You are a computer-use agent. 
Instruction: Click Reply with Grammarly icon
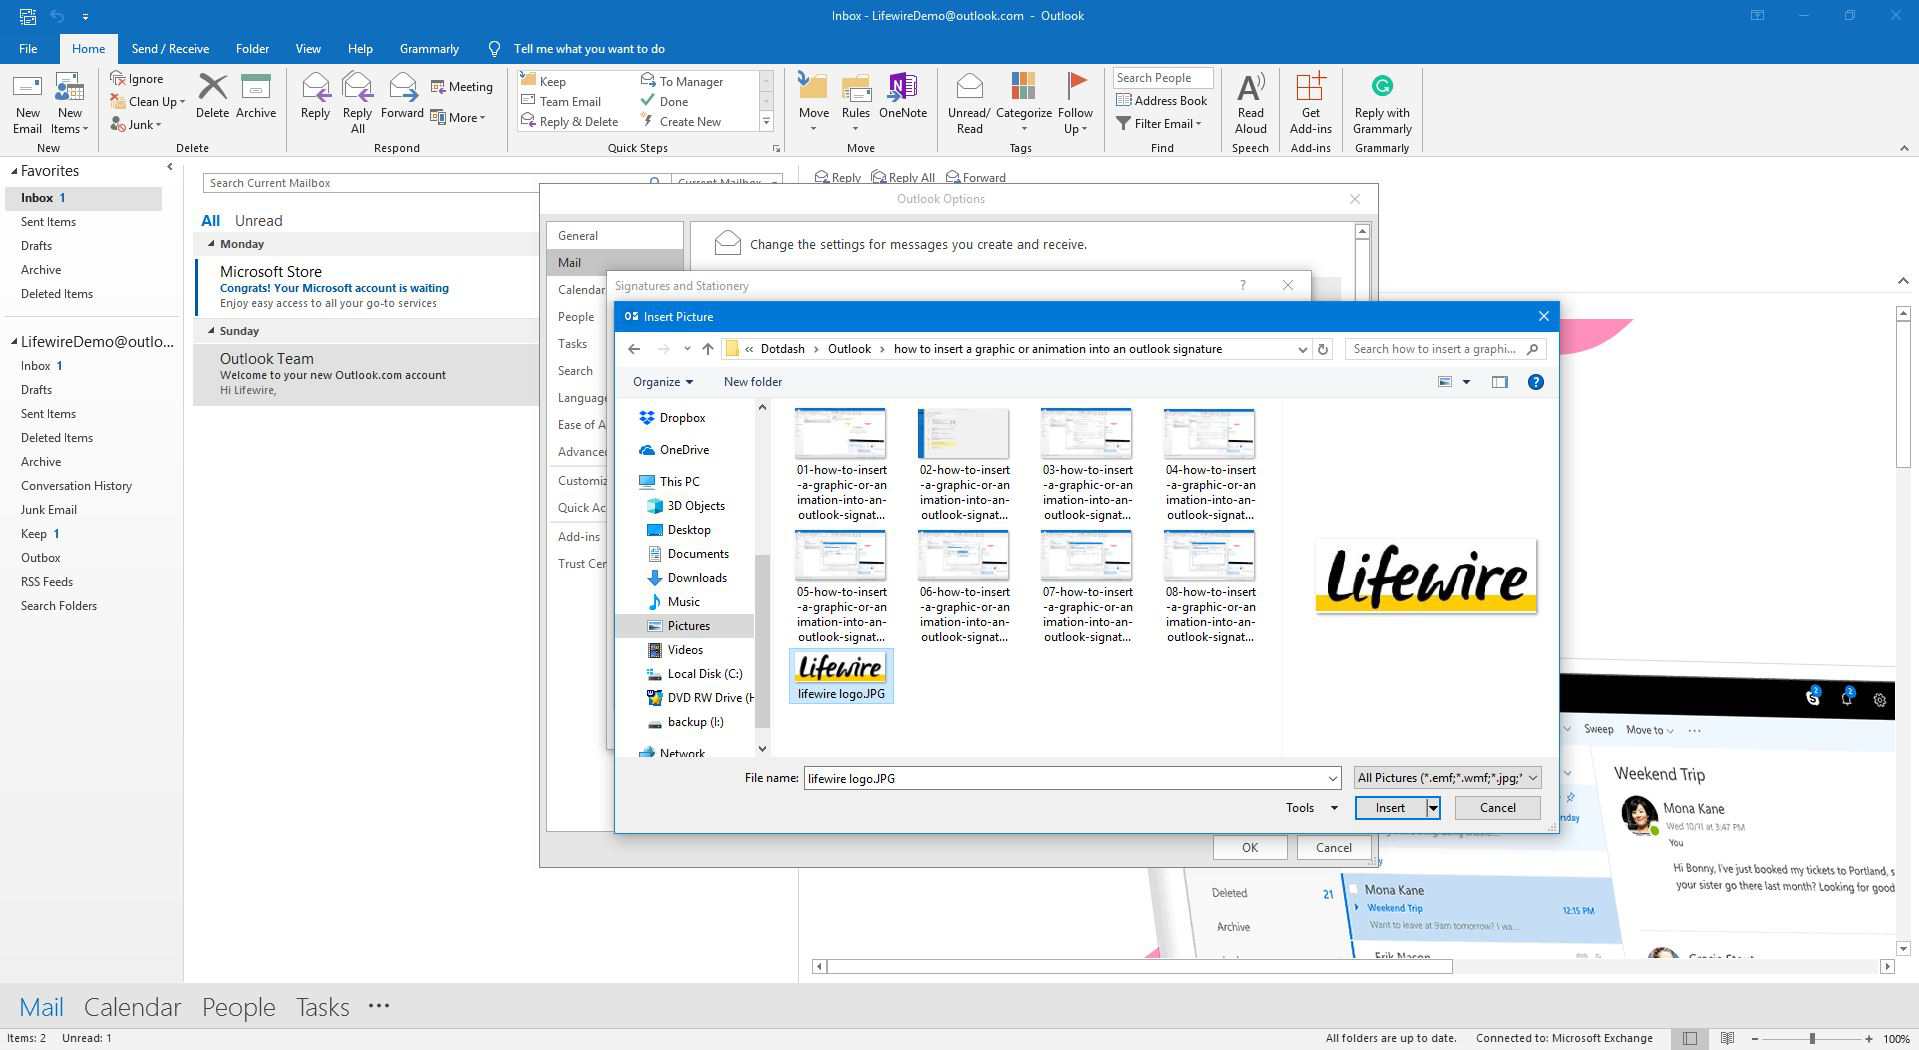click(1382, 103)
